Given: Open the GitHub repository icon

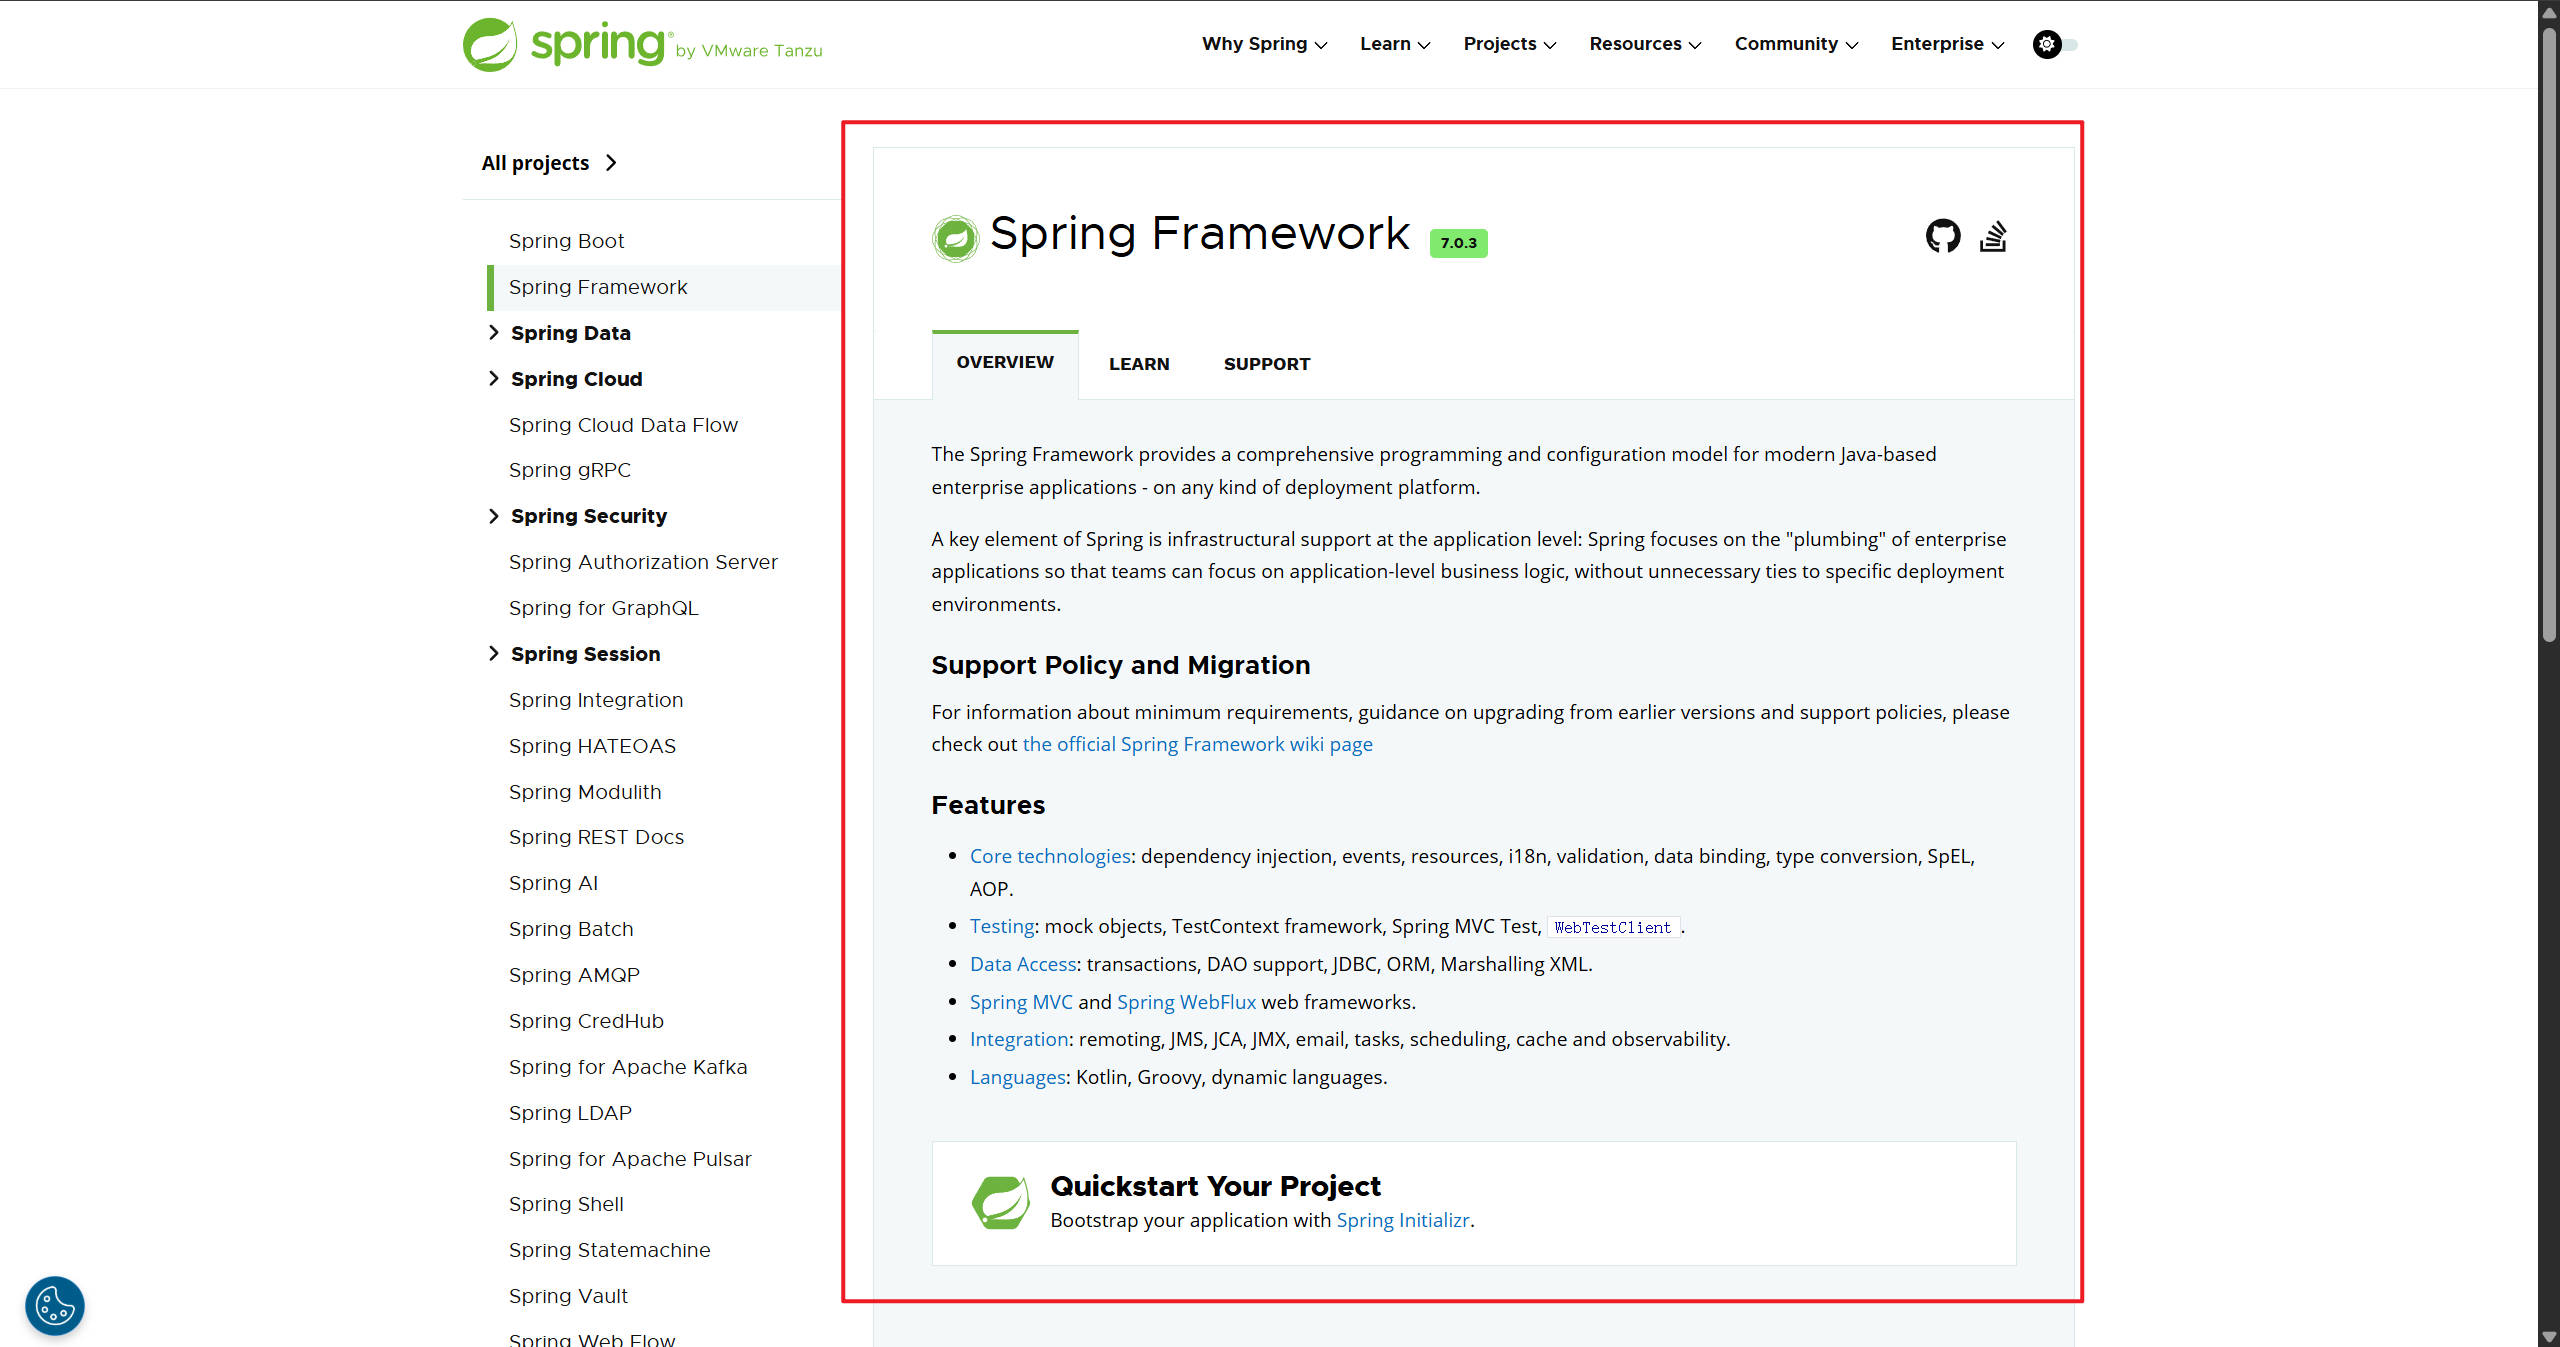Looking at the screenshot, I should [1942, 236].
